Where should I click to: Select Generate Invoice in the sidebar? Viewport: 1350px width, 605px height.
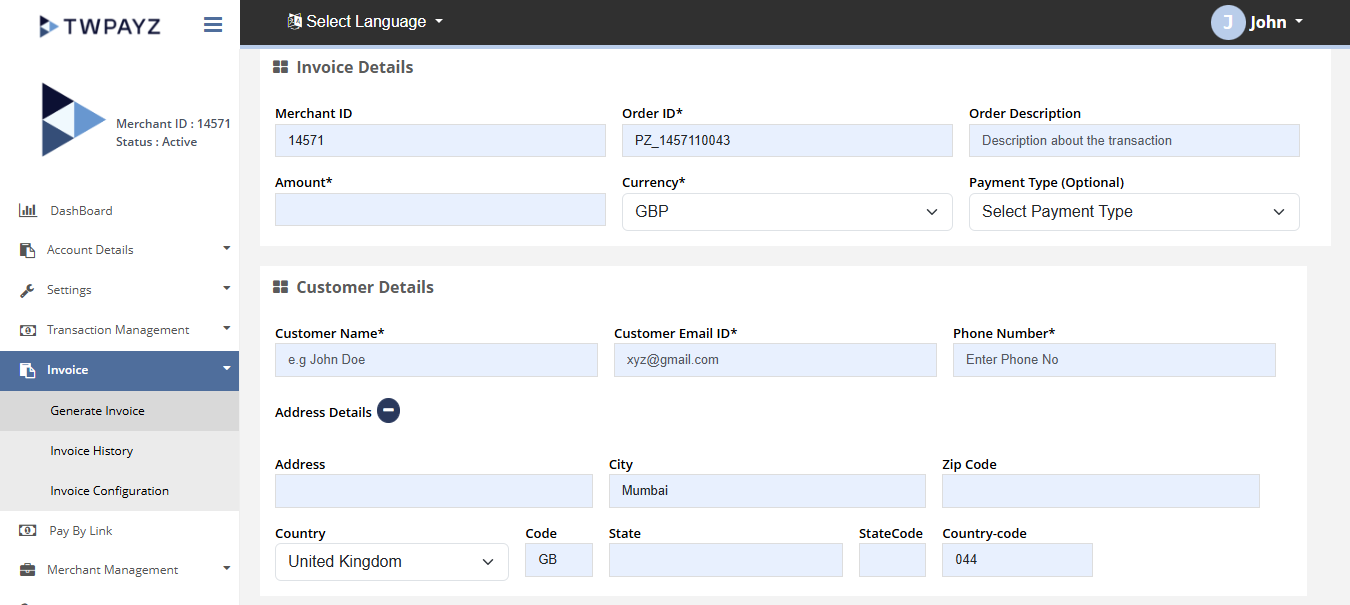click(98, 411)
